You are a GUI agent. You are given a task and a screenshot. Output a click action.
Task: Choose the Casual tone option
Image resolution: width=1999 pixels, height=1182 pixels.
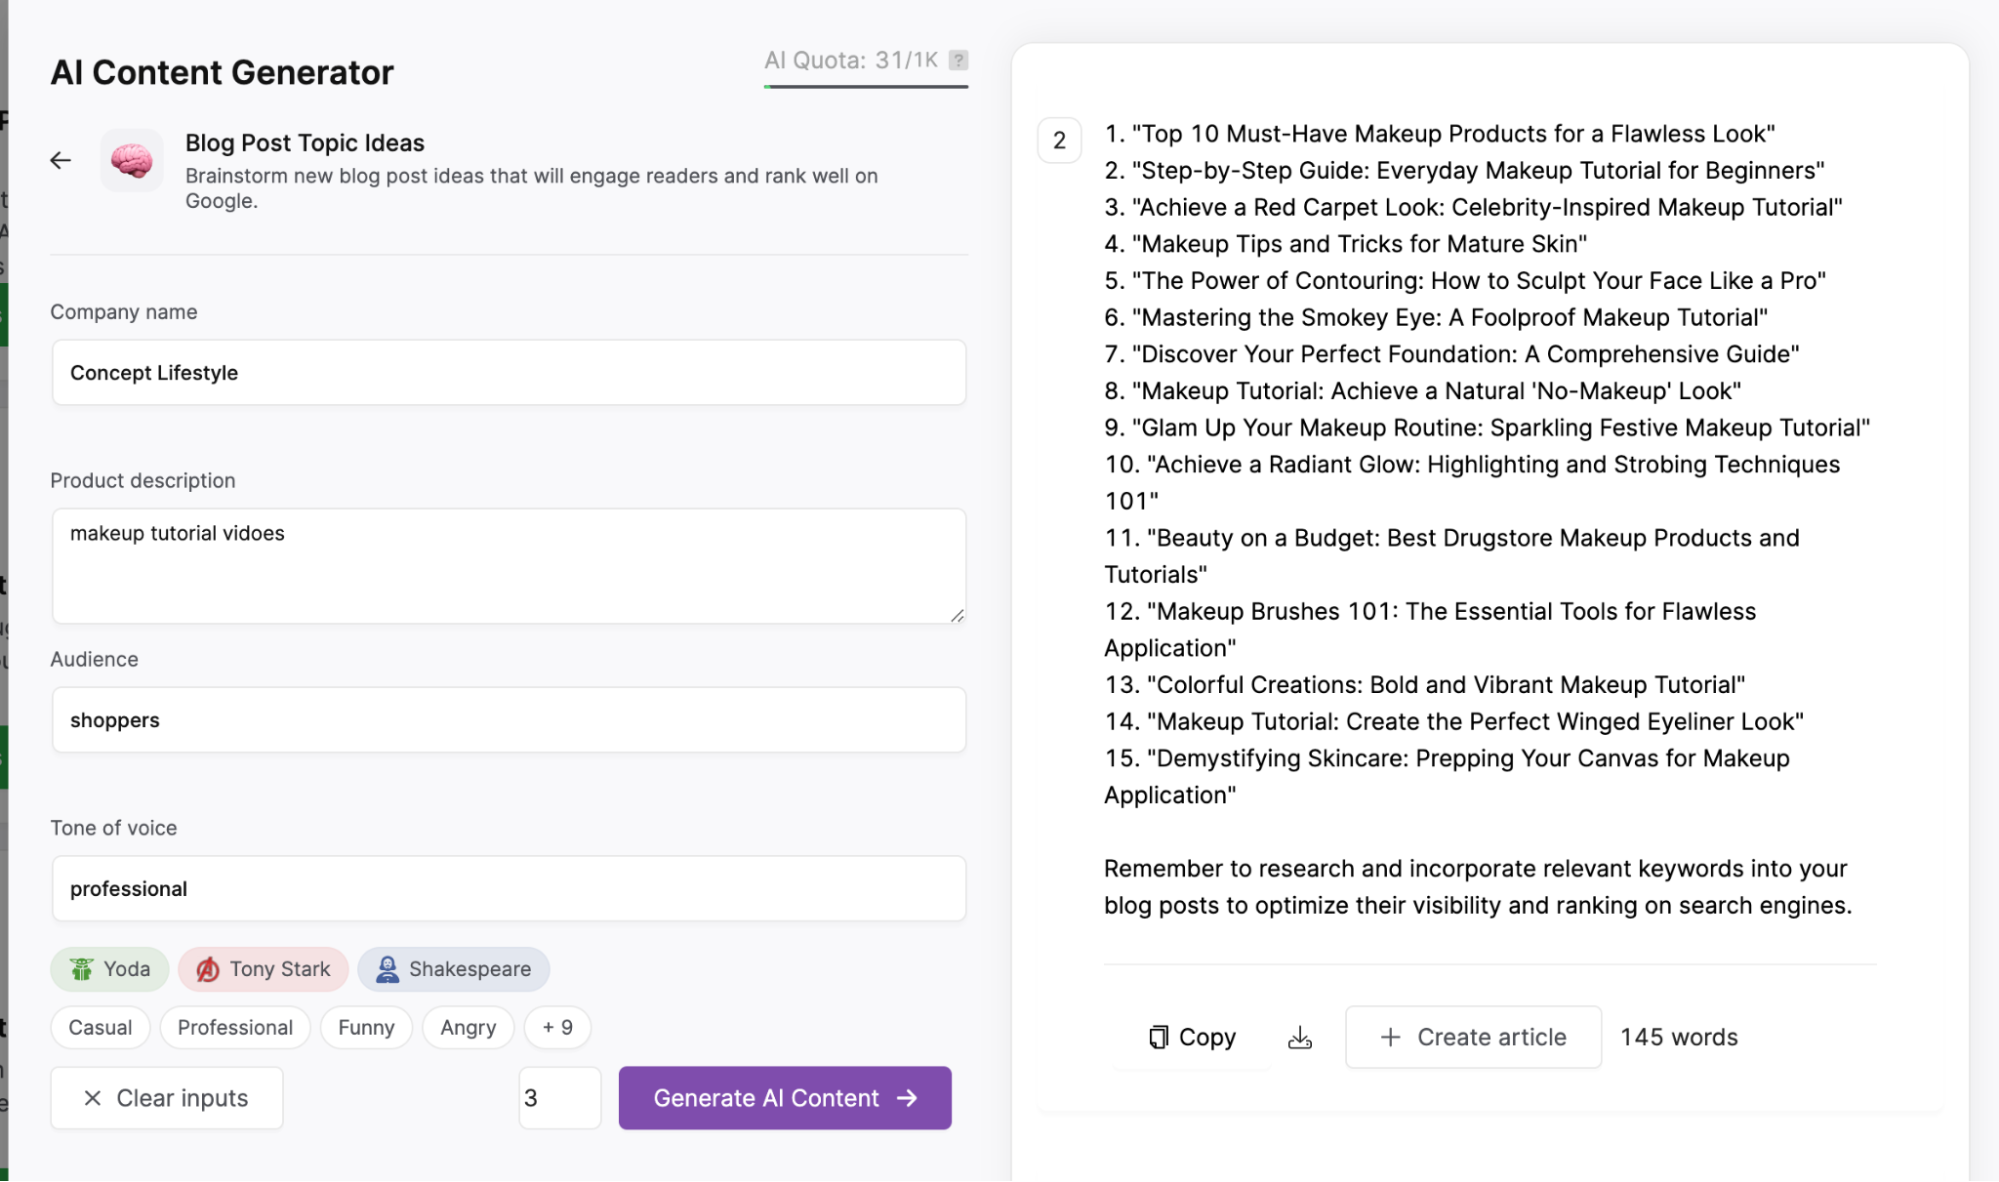click(x=100, y=1027)
